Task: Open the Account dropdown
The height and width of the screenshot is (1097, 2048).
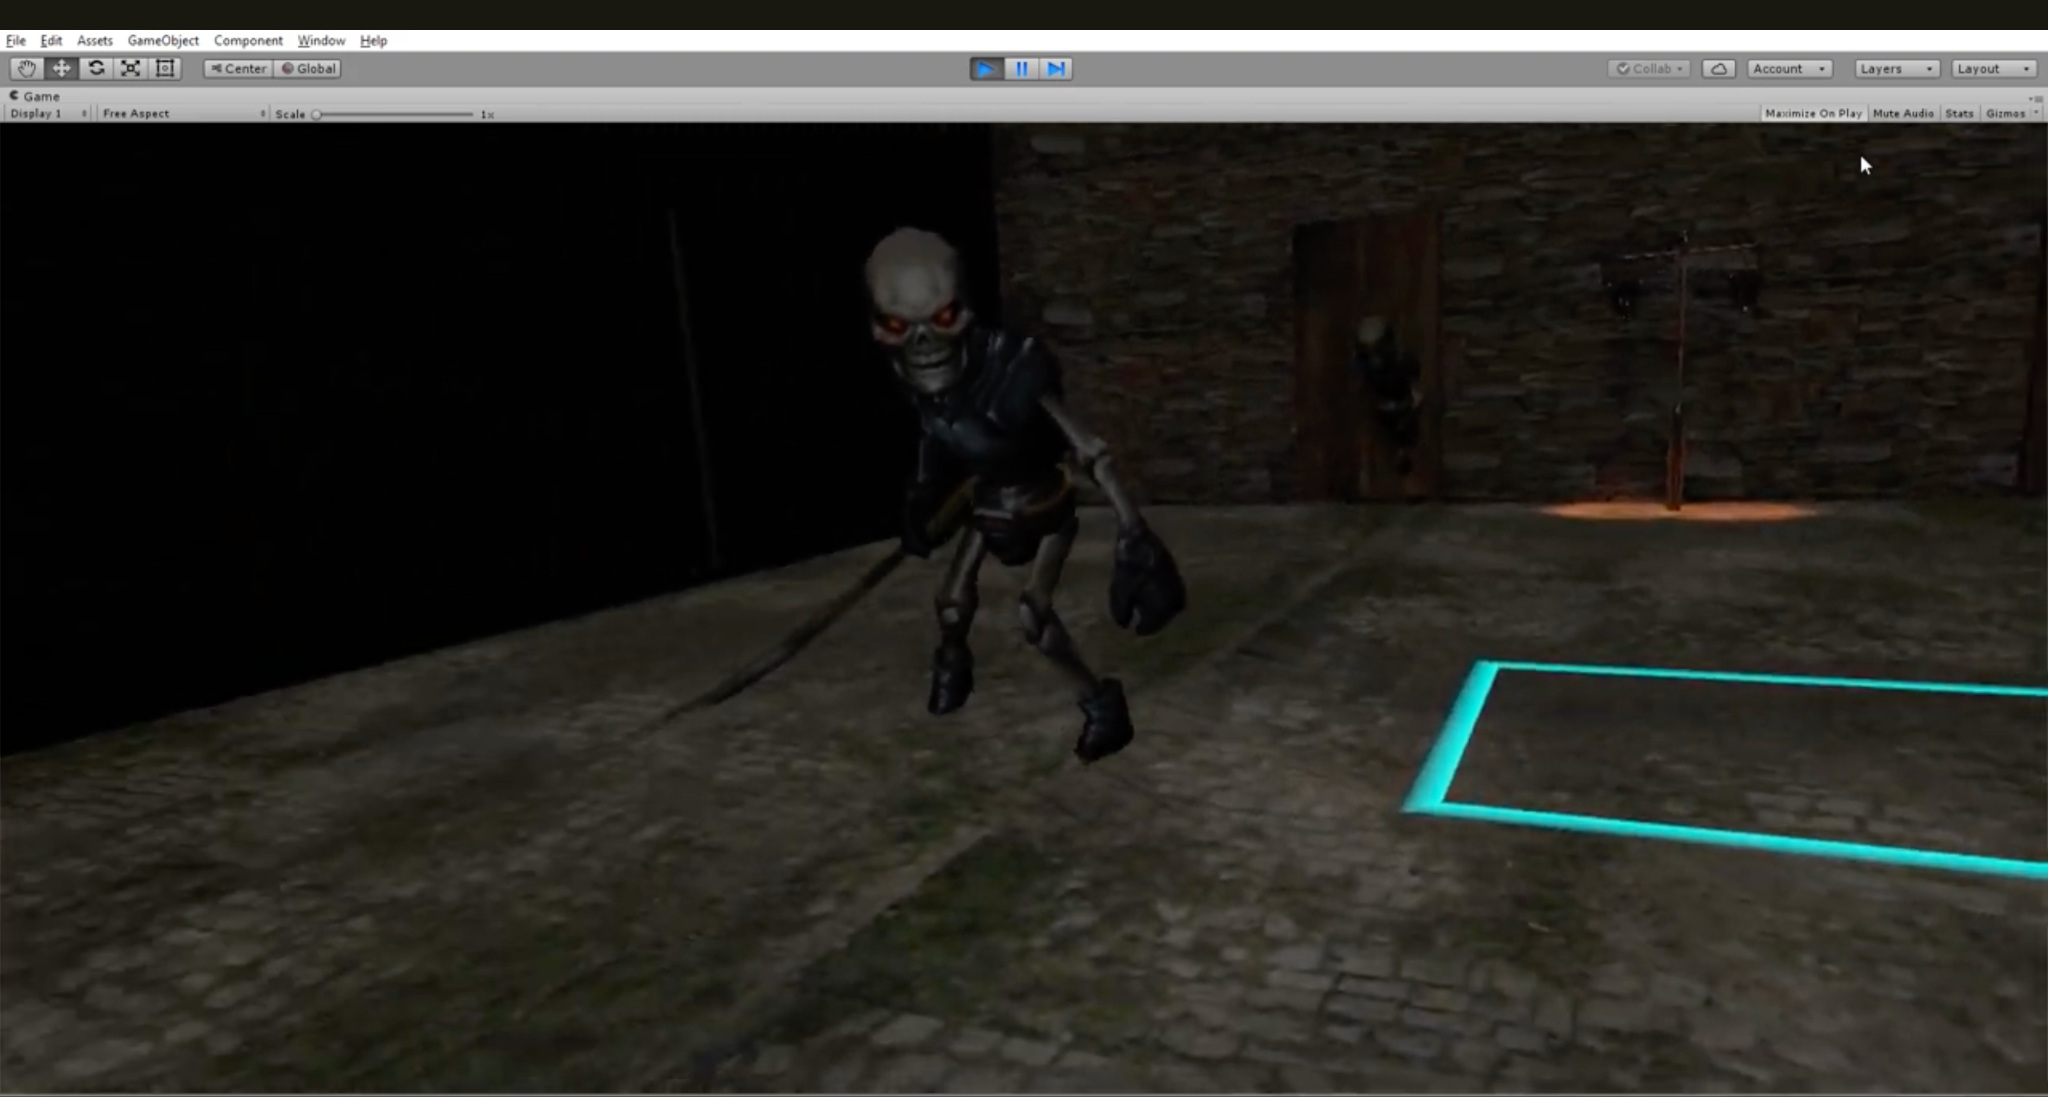Action: [x=1789, y=68]
